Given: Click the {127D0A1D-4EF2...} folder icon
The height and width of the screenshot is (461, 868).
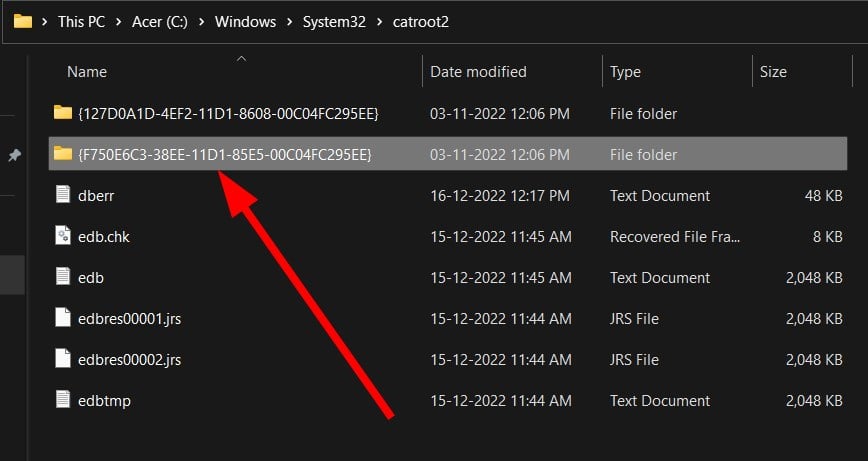Looking at the screenshot, I should 63,113.
